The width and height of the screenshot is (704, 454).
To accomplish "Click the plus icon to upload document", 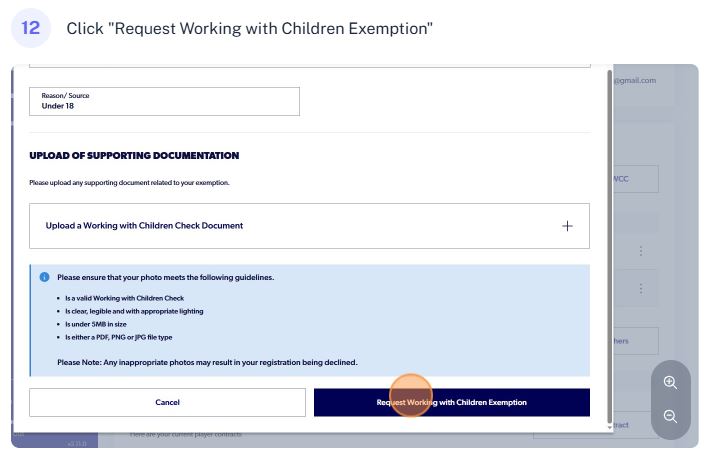I will coord(567,226).
